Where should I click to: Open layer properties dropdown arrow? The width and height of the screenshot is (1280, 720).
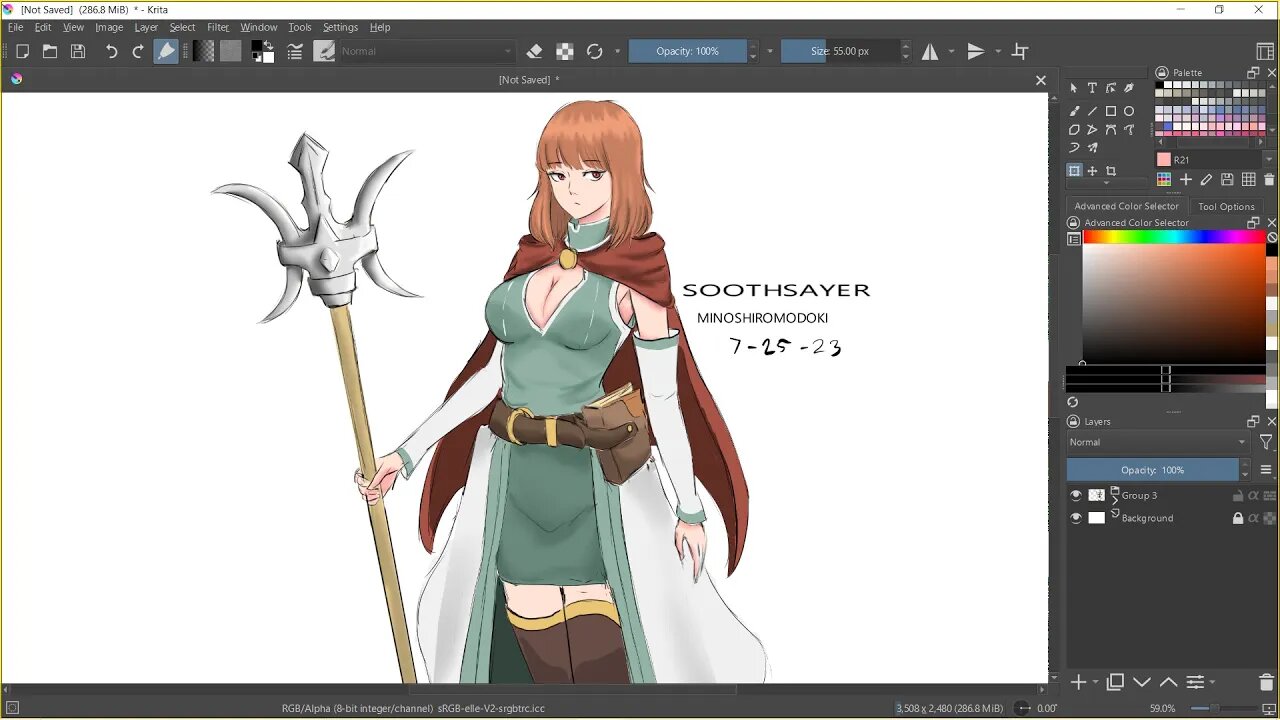(x=1212, y=682)
